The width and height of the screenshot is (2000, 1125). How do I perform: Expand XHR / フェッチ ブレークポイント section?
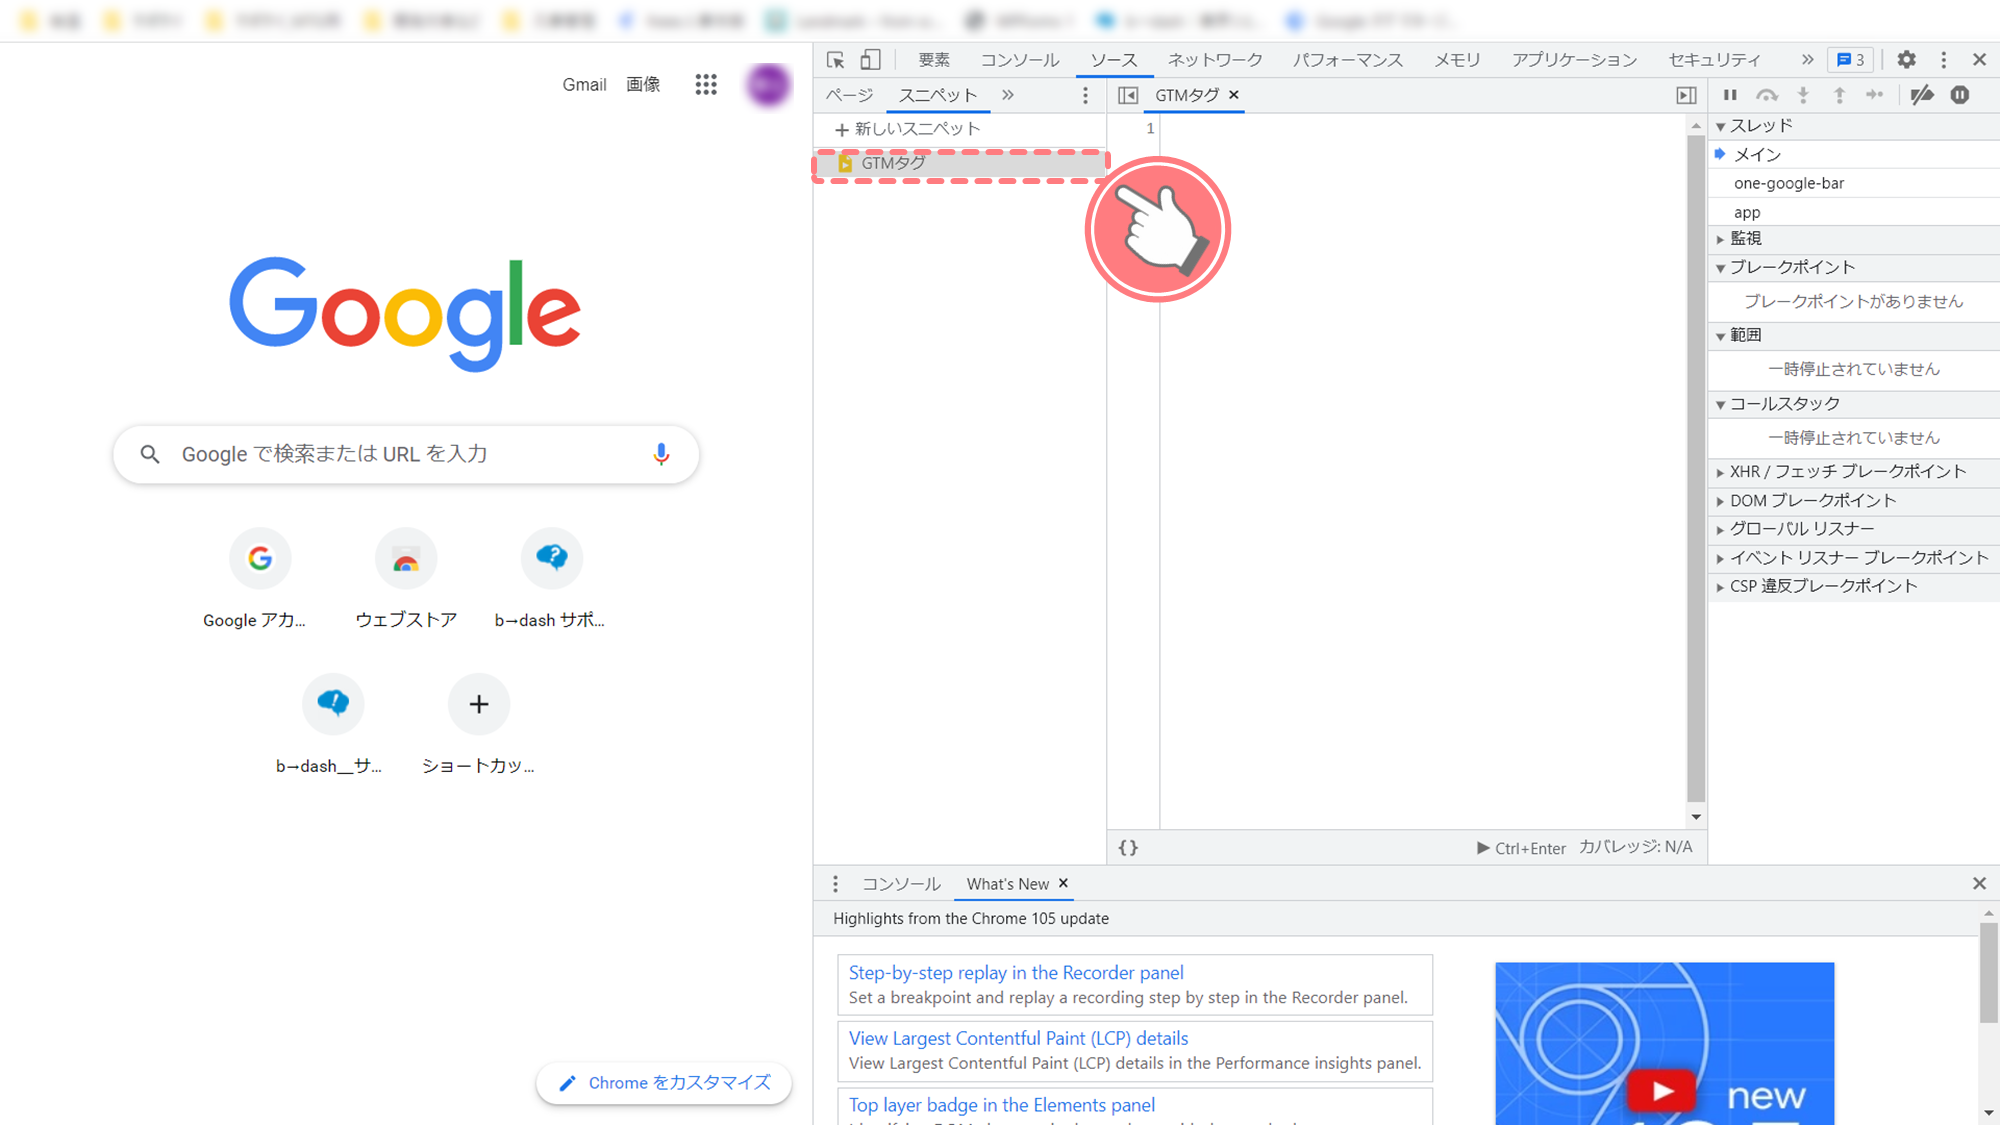point(1854,472)
